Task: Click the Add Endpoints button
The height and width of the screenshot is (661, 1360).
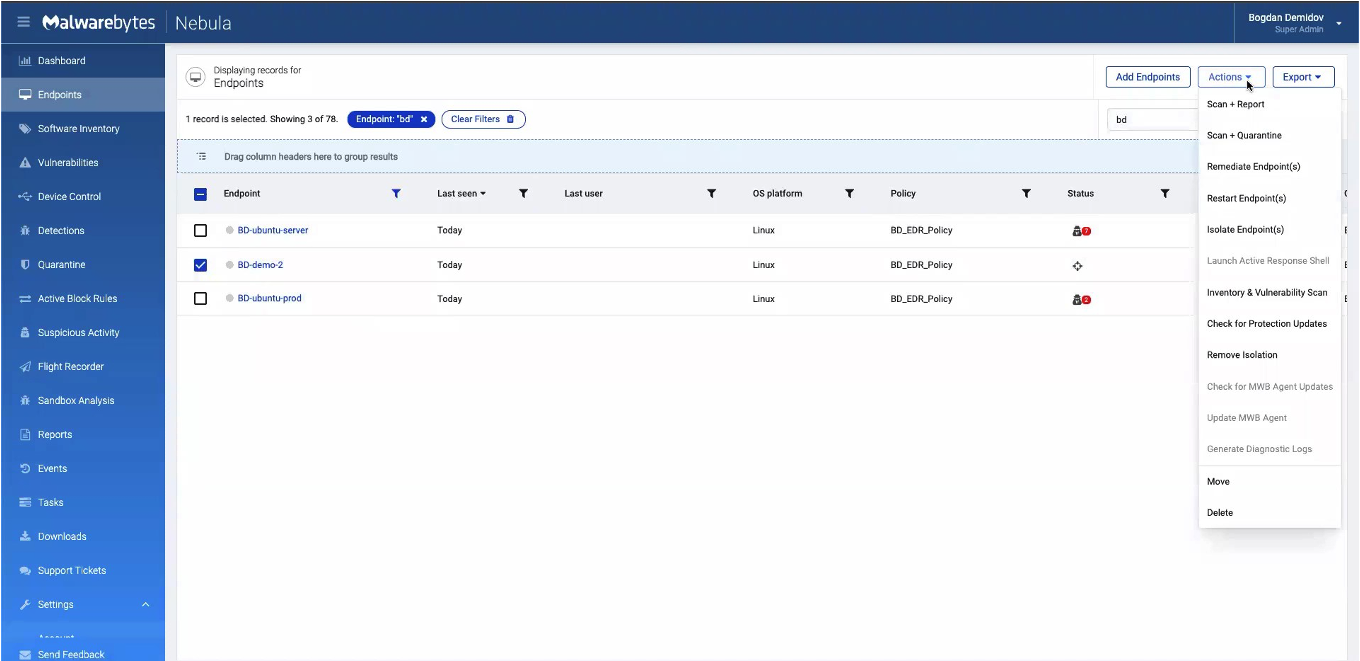Action: (1148, 77)
